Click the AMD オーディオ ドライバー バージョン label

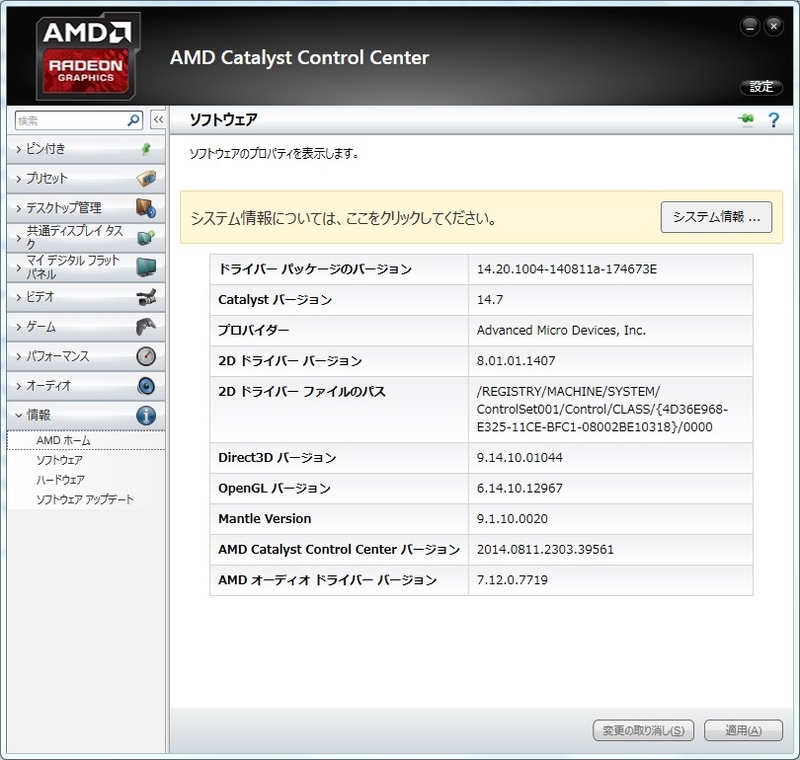pyautogui.click(x=328, y=580)
